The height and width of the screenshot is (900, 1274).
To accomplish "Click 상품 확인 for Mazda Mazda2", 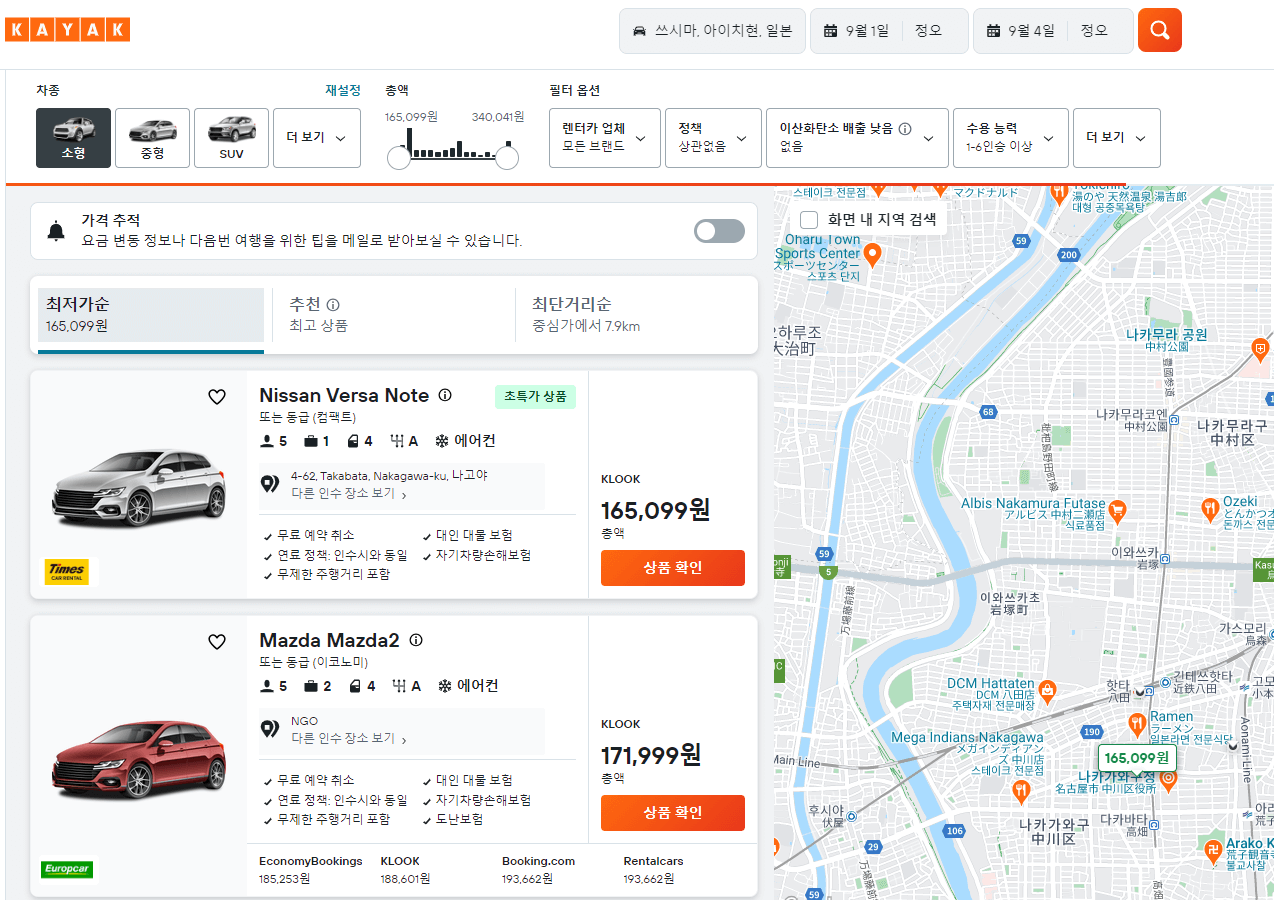I will pos(673,813).
